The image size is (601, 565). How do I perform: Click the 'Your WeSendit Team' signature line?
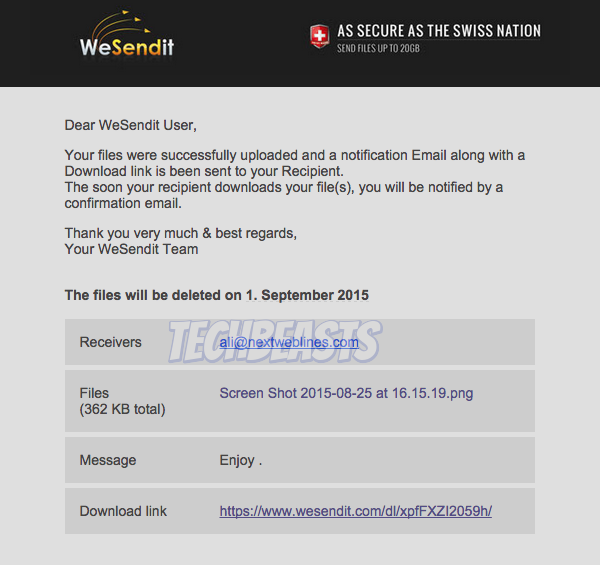[131, 249]
